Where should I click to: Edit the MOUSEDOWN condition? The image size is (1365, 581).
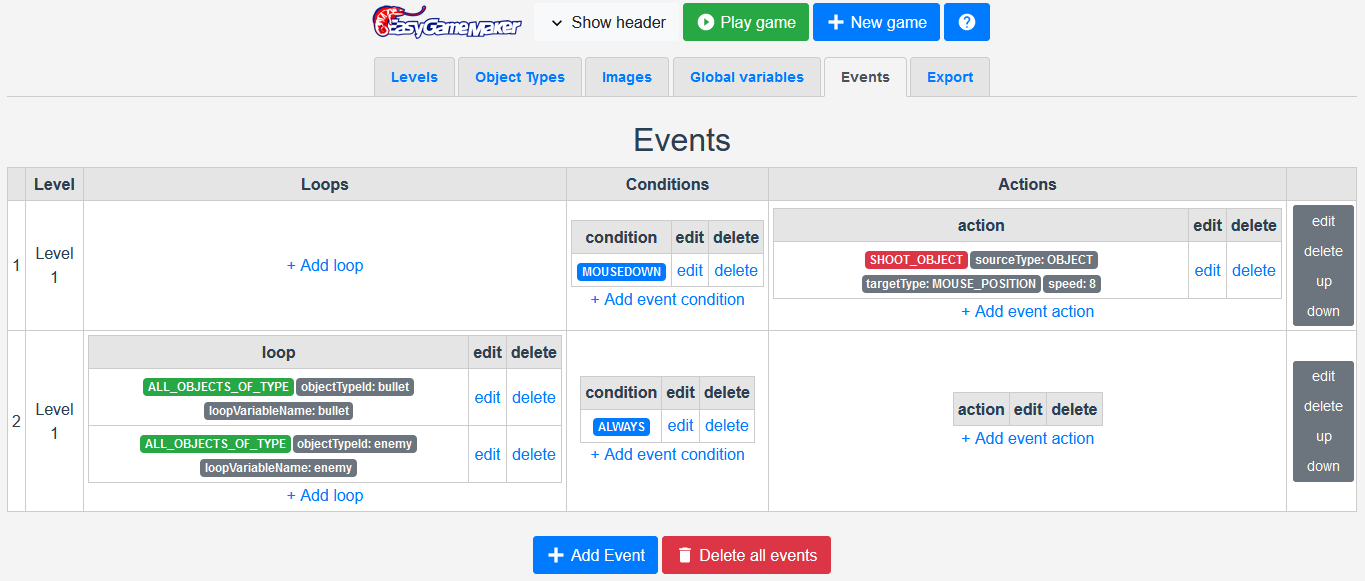690,270
